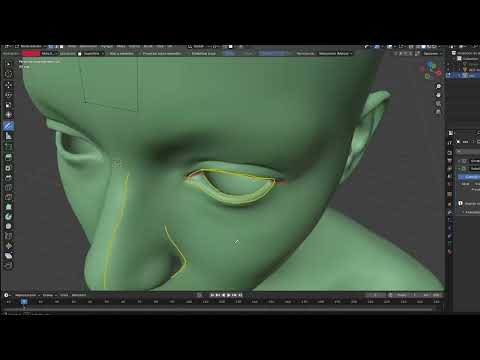480x360 pixels.
Task: Enable vertex select mode
Action: click(x=50, y=46)
